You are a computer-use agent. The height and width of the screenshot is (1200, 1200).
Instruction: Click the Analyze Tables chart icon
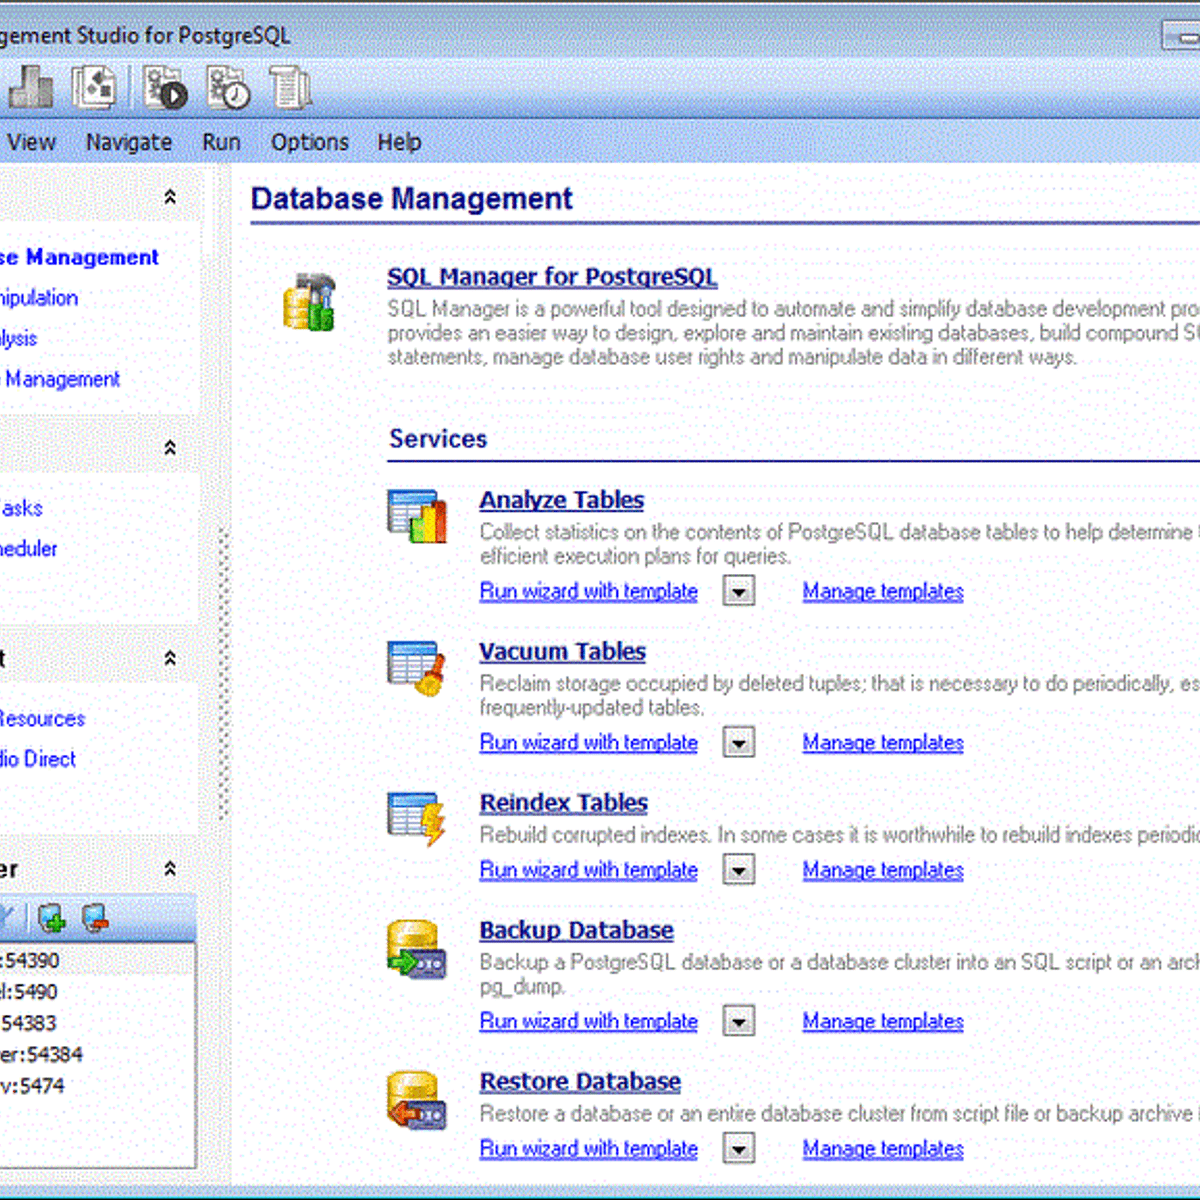point(416,516)
